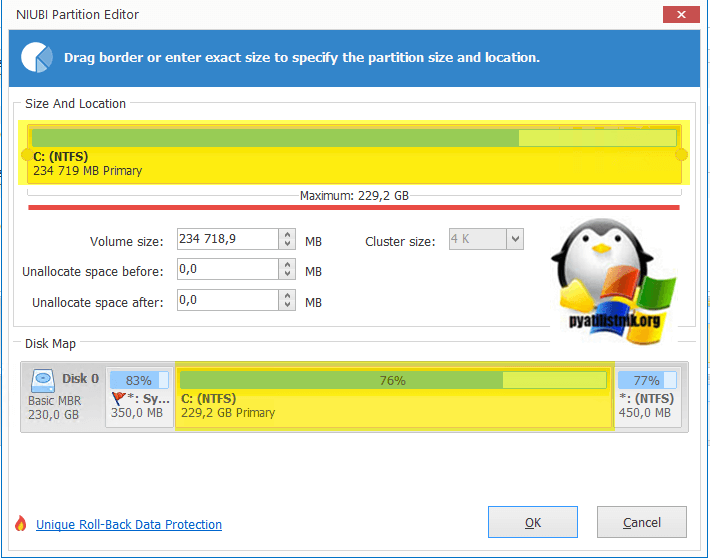Increase Unallocate space before value
The image size is (710, 558).
(x=287, y=265)
